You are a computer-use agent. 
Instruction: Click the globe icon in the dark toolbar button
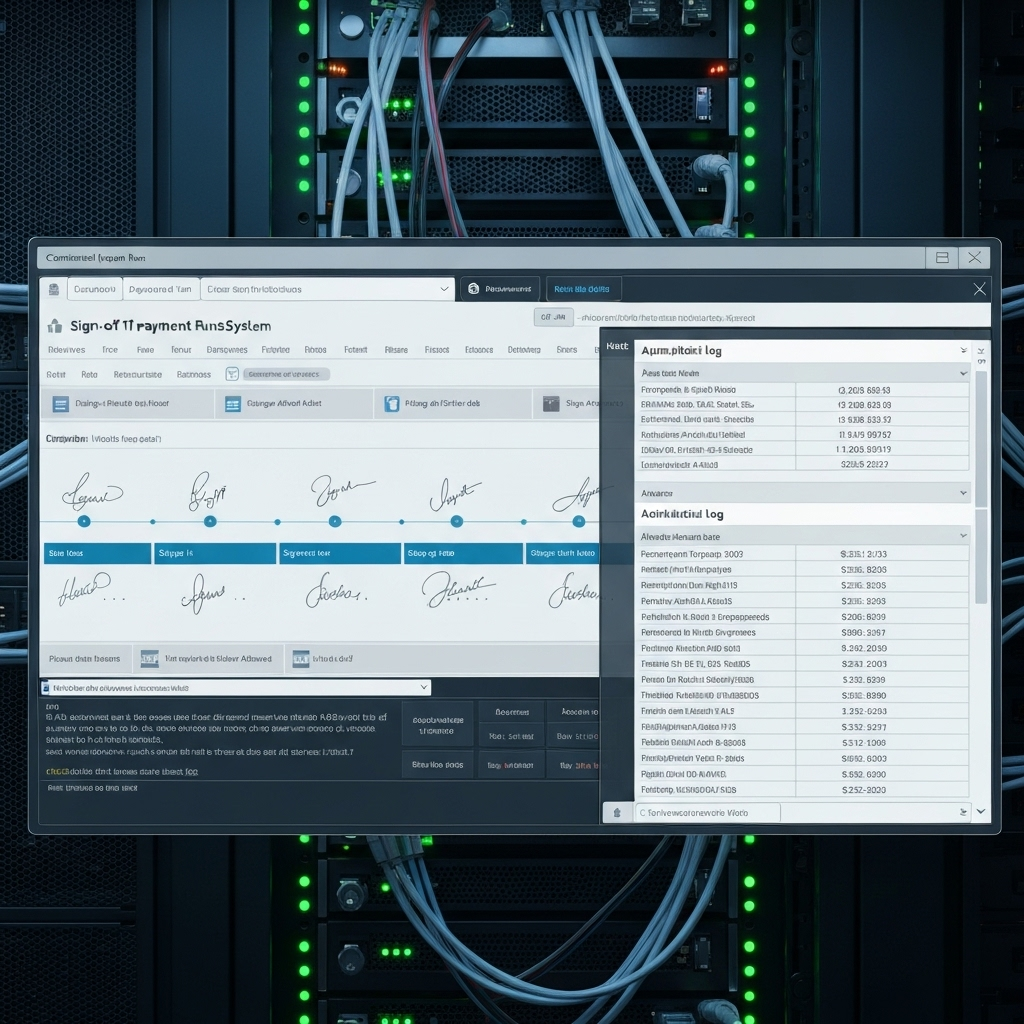pos(473,289)
